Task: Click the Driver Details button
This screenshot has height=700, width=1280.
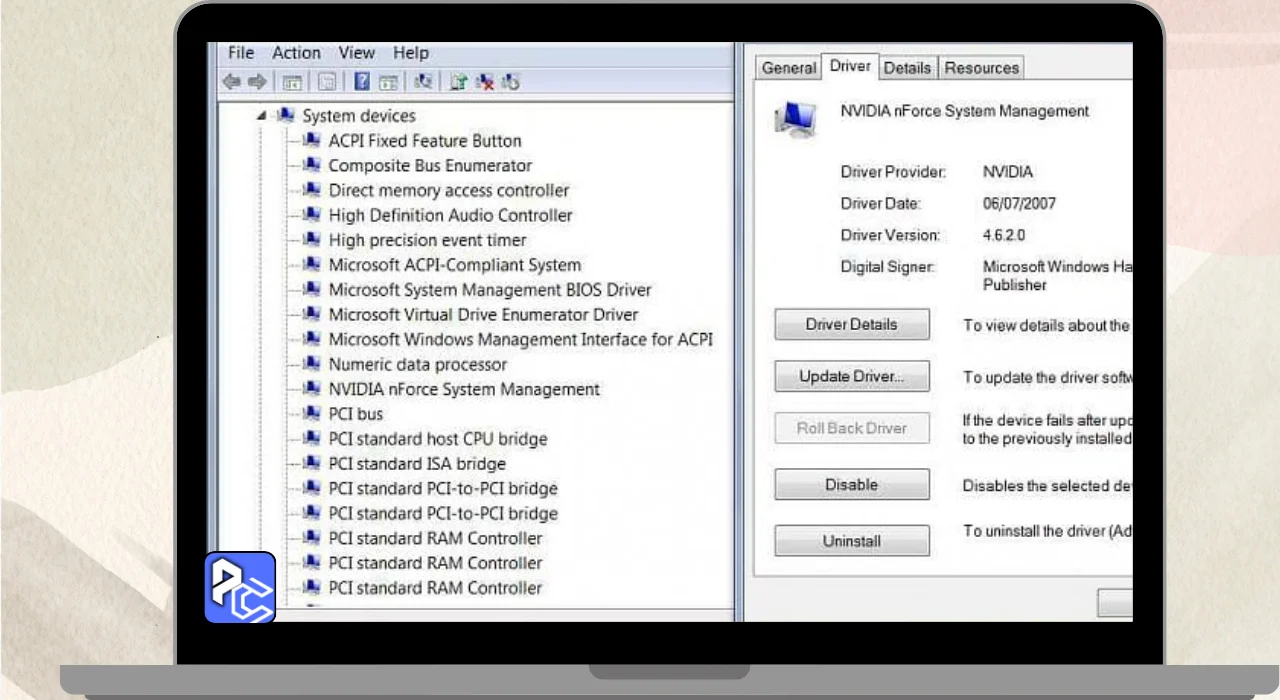Action: point(851,325)
